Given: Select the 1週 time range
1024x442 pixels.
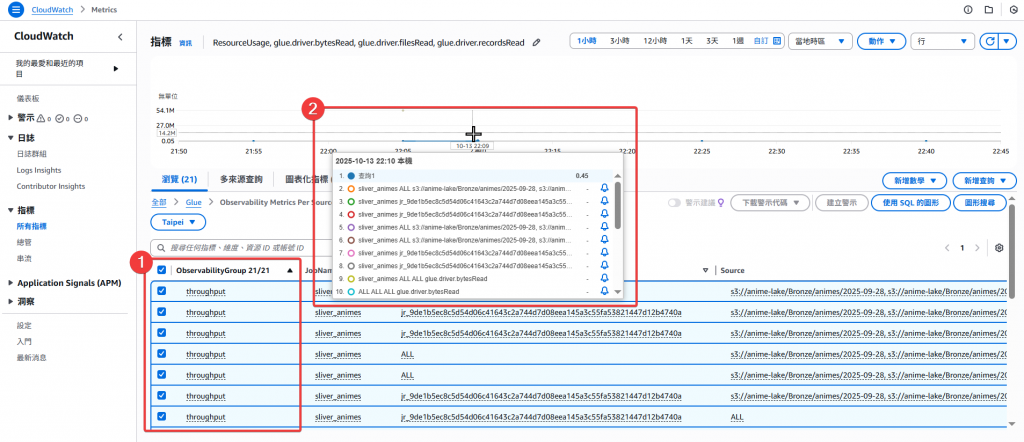Looking at the screenshot, I should click(x=738, y=41).
